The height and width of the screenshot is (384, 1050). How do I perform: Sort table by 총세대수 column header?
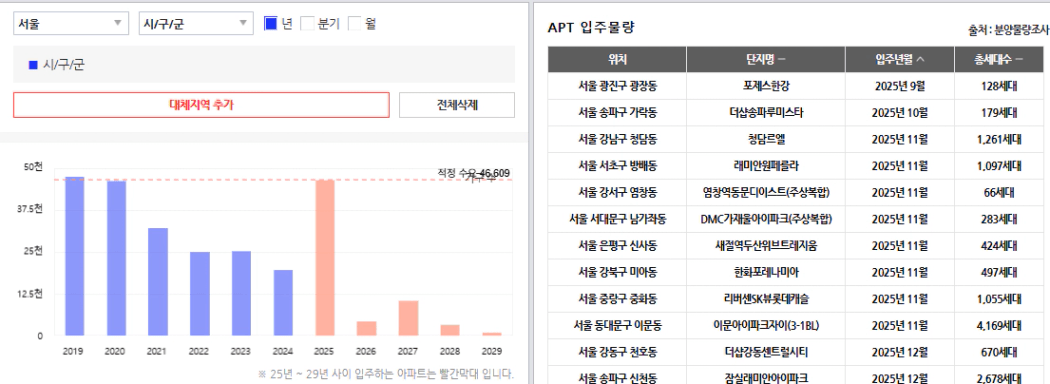(x=999, y=60)
